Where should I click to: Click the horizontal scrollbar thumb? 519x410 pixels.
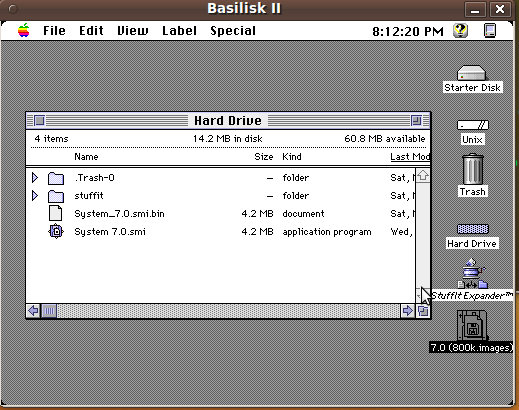click(x=49, y=311)
